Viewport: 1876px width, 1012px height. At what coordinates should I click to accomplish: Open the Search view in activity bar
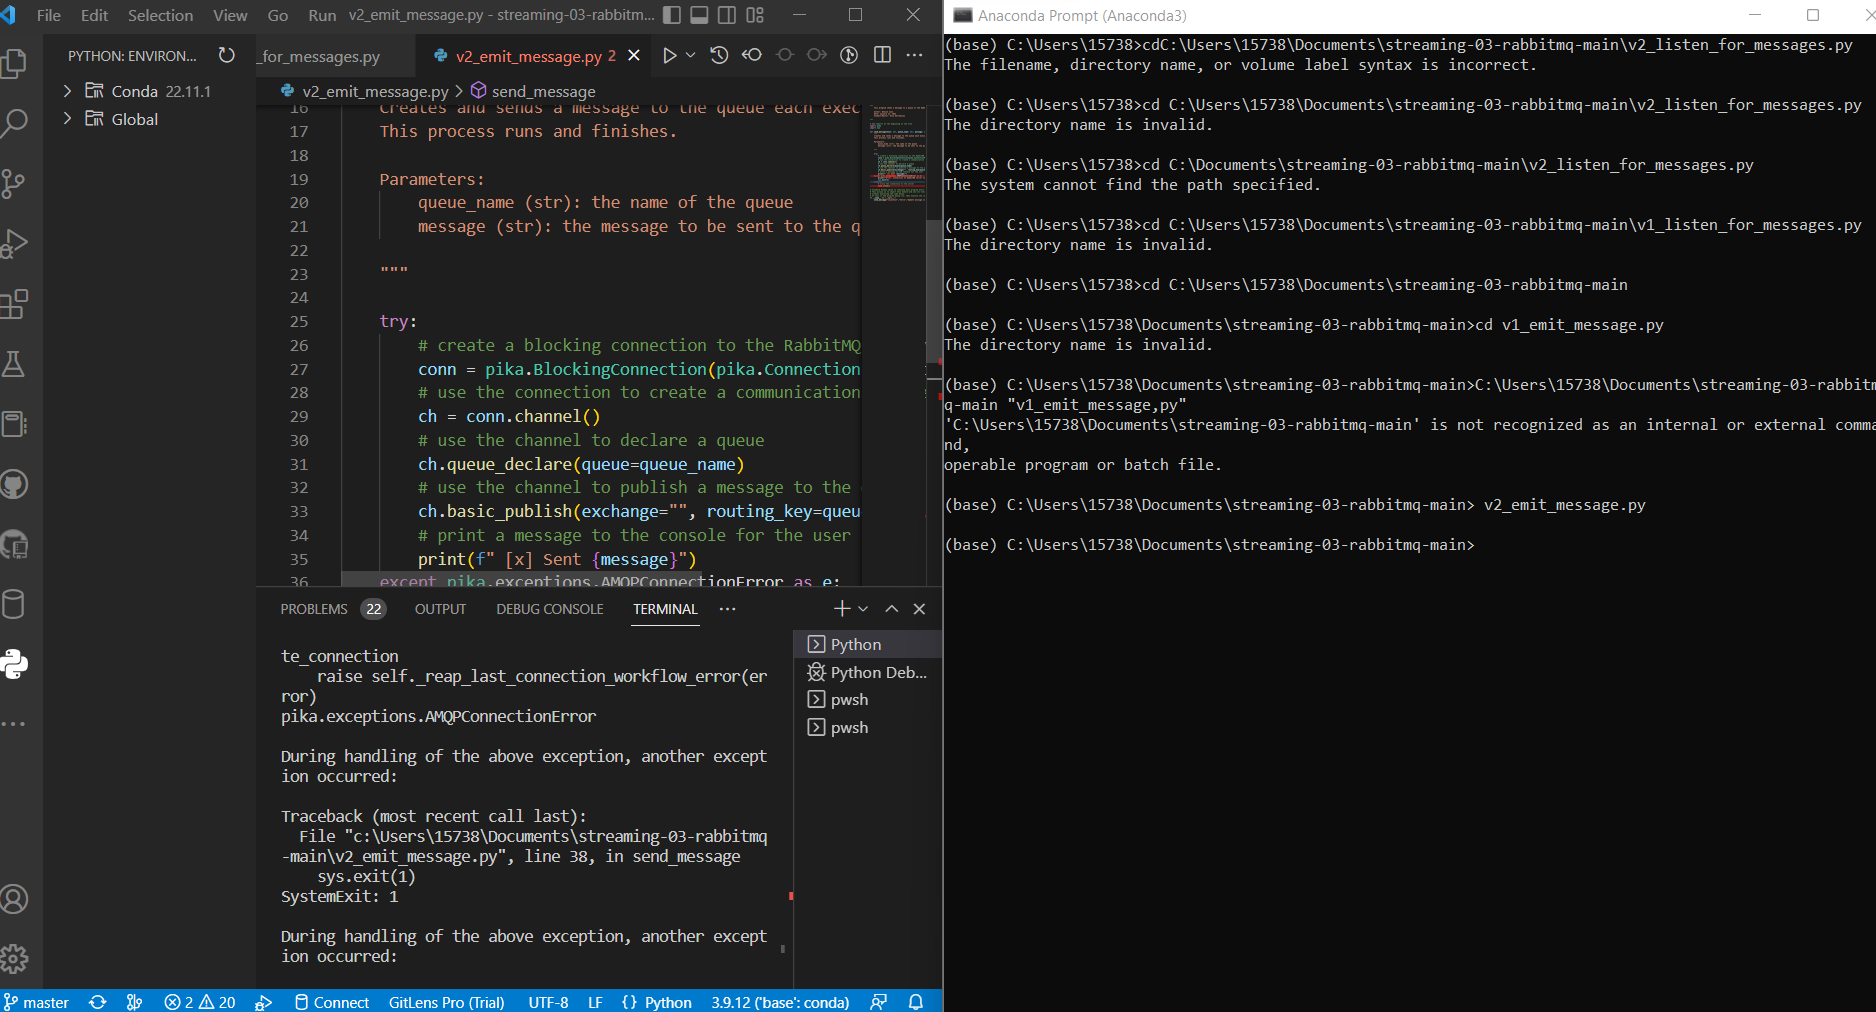tap(14, 123)
